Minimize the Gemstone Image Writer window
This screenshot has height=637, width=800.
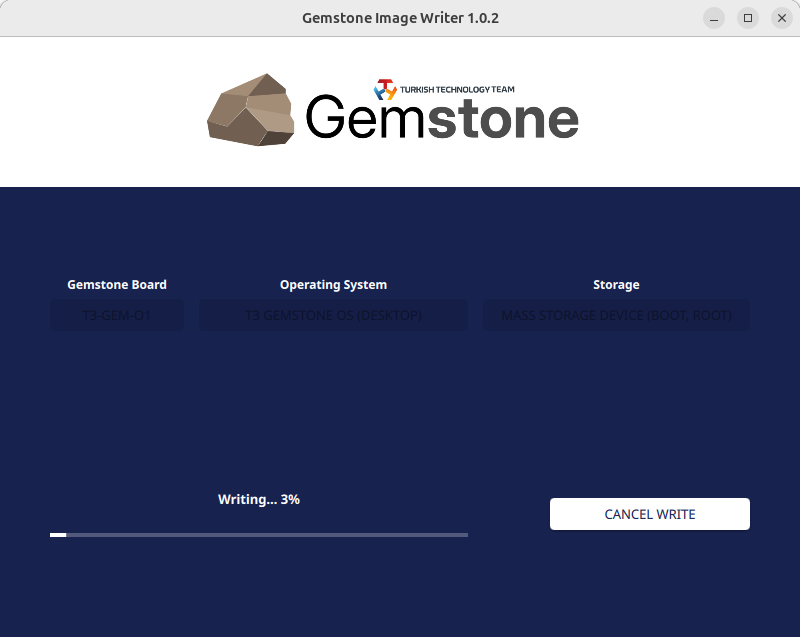tap(714, 18)
